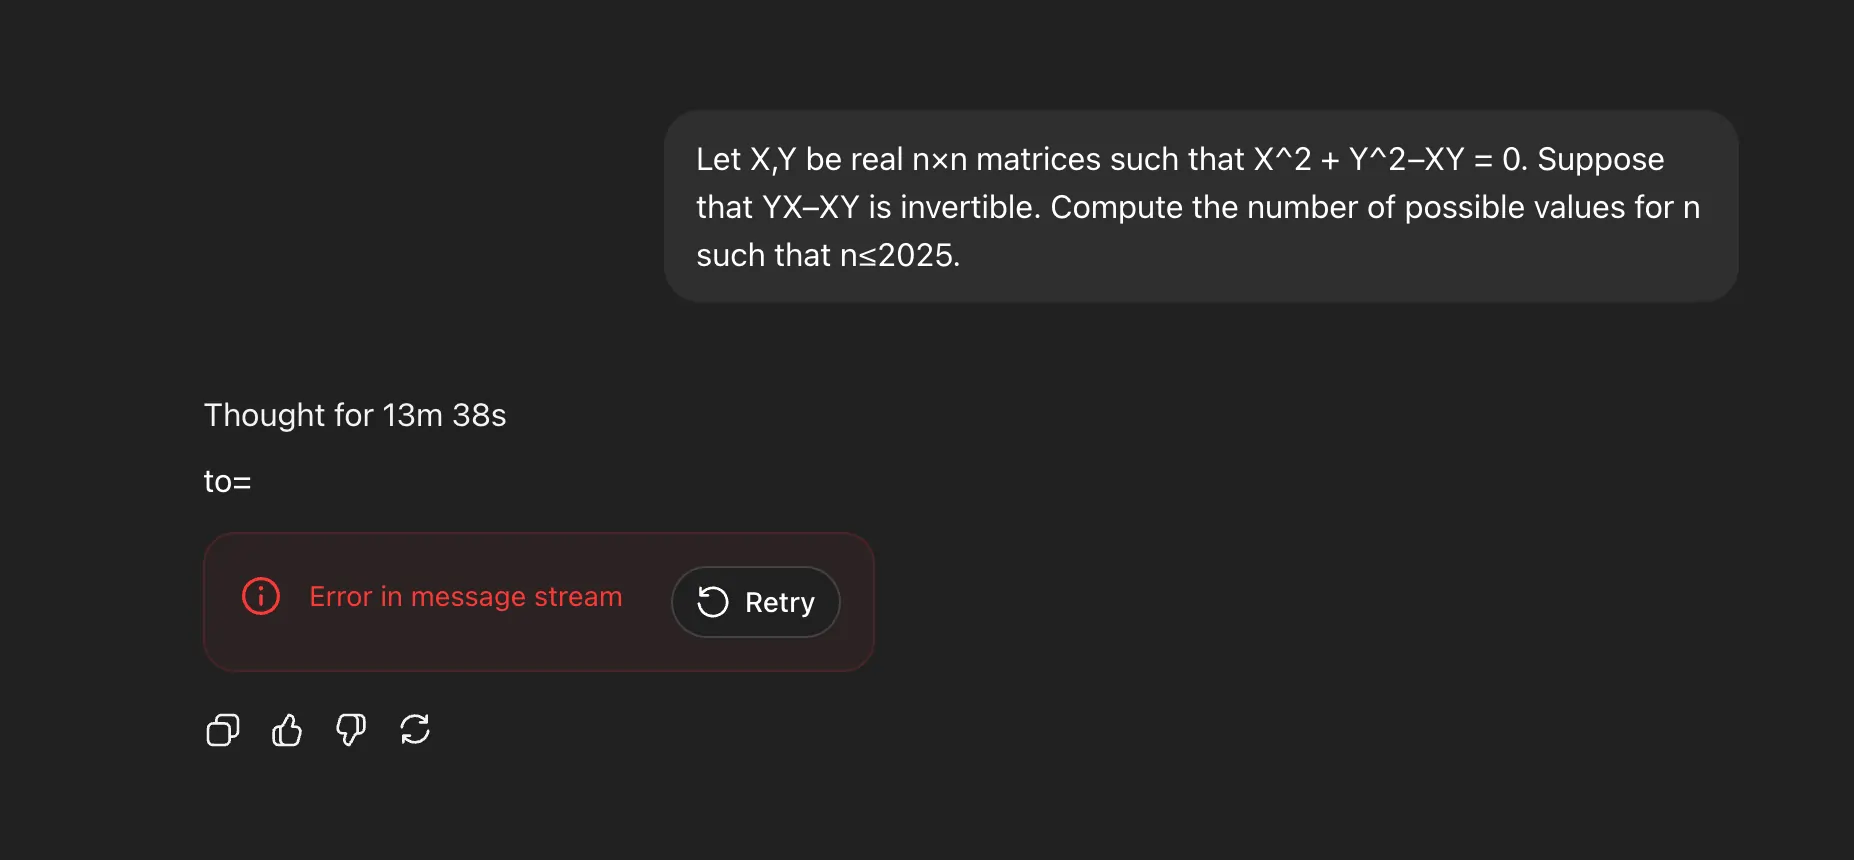The image size is (1854, 860).
Task: Click the circular arrow inside the Retry button
Action: 713,602
